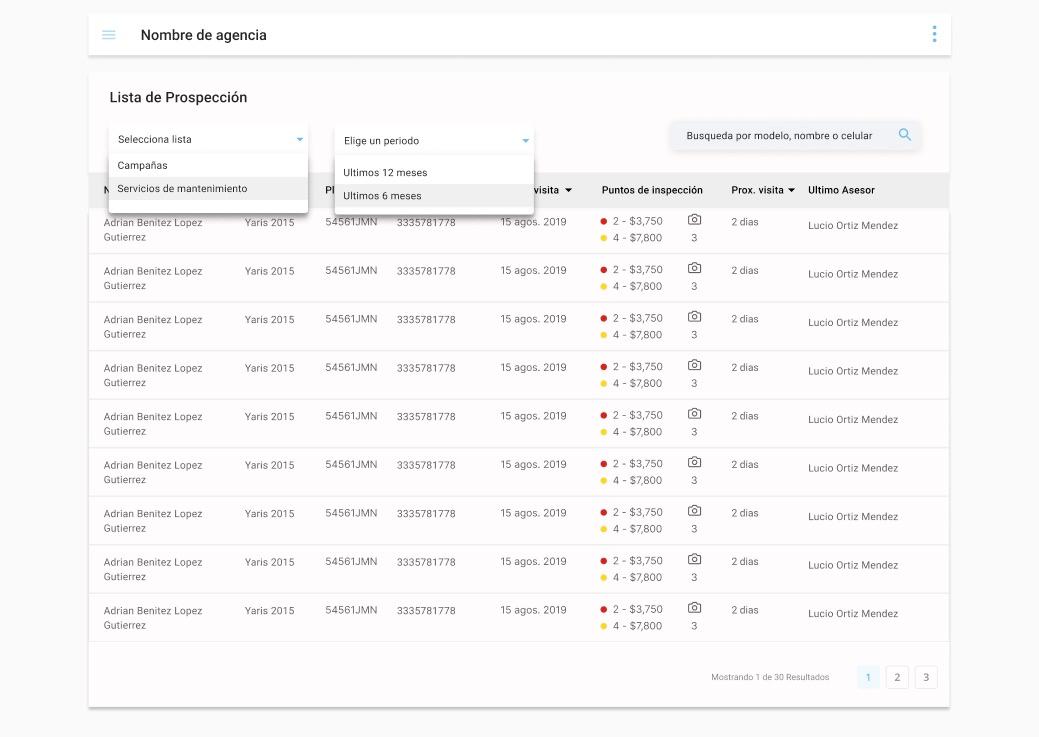Image resolution: width=1039 pixels, height=737 pixels.
Task: Click the "Nombre de agencia" title
Action: tap(203, 35)
